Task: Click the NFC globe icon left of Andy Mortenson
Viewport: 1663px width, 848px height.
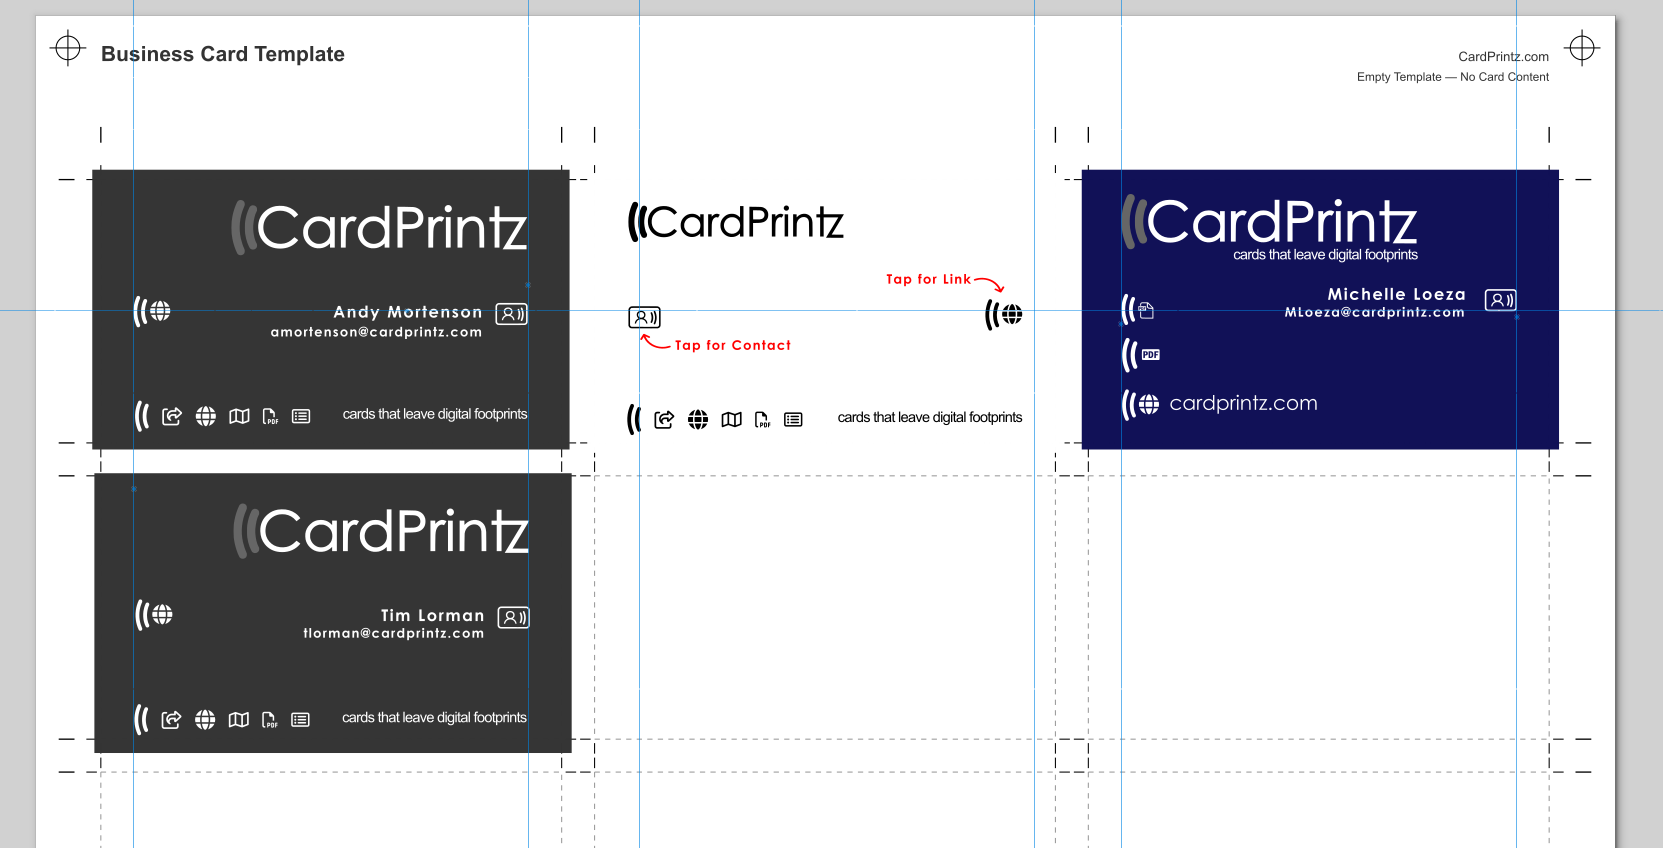Action: coord(153,311)
